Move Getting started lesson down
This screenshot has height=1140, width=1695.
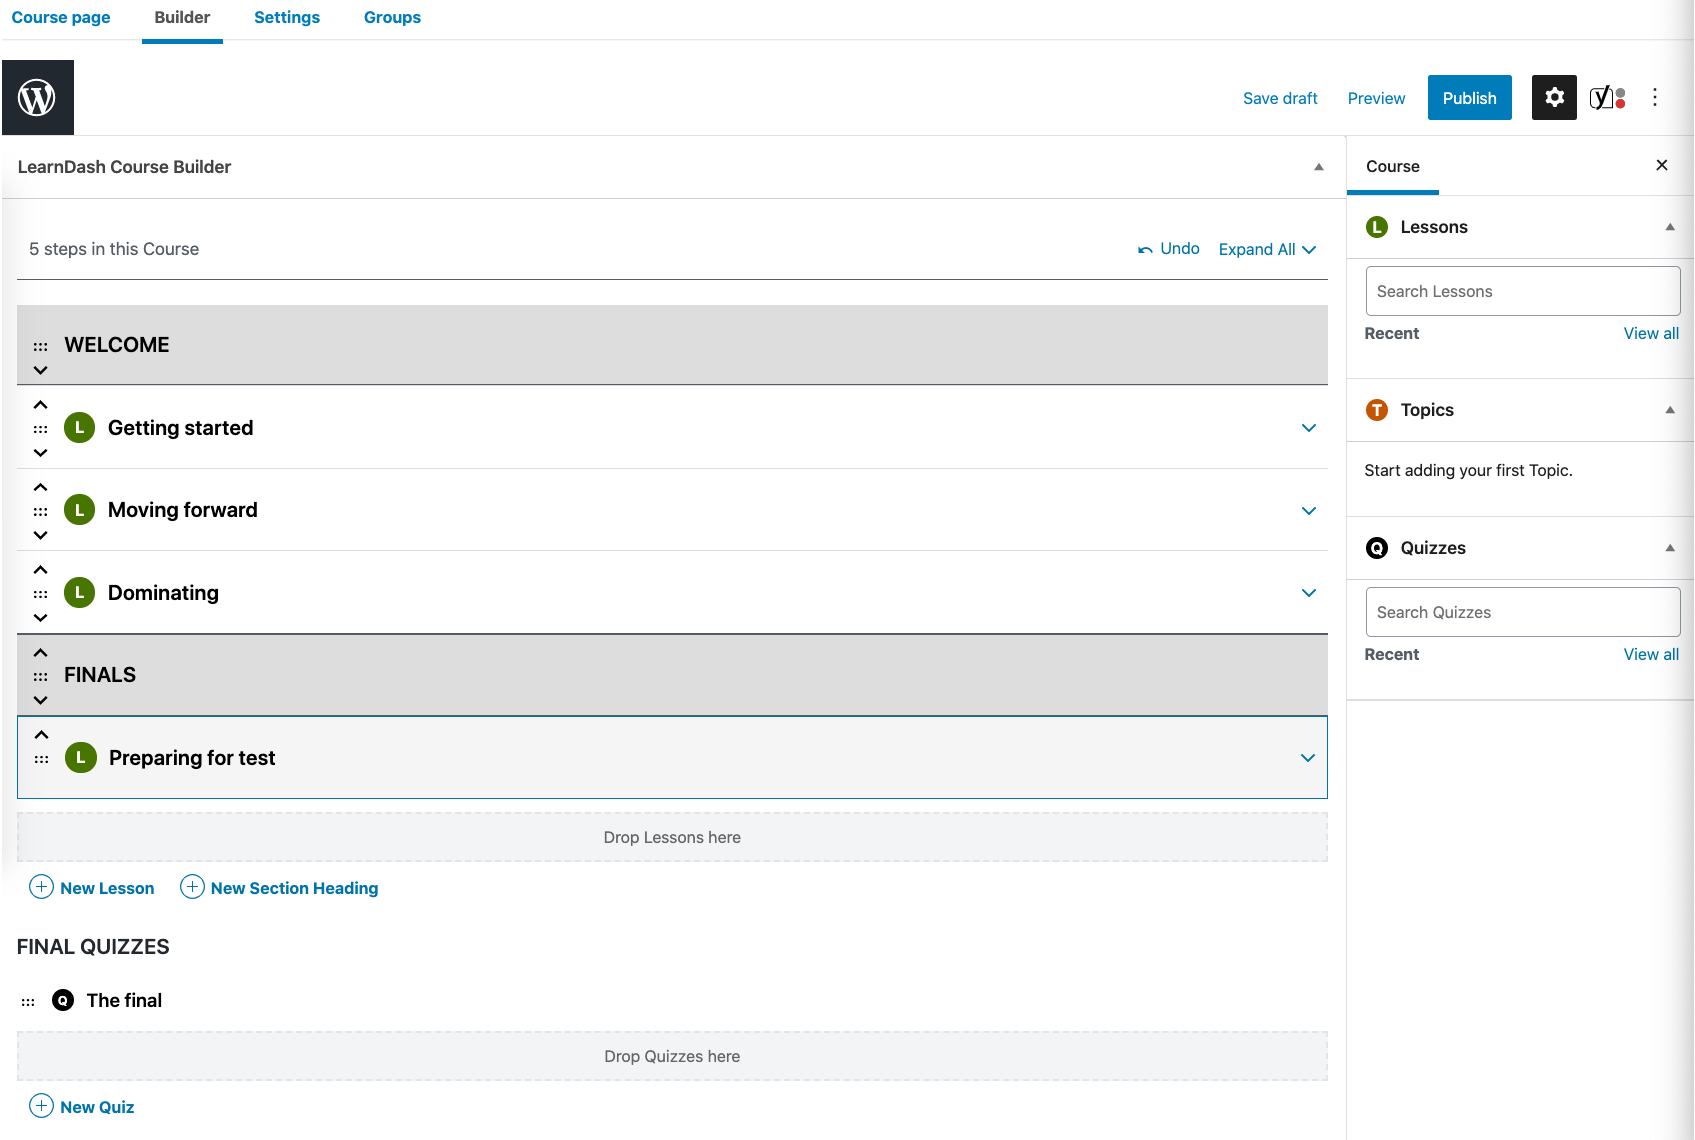point(40,453)
